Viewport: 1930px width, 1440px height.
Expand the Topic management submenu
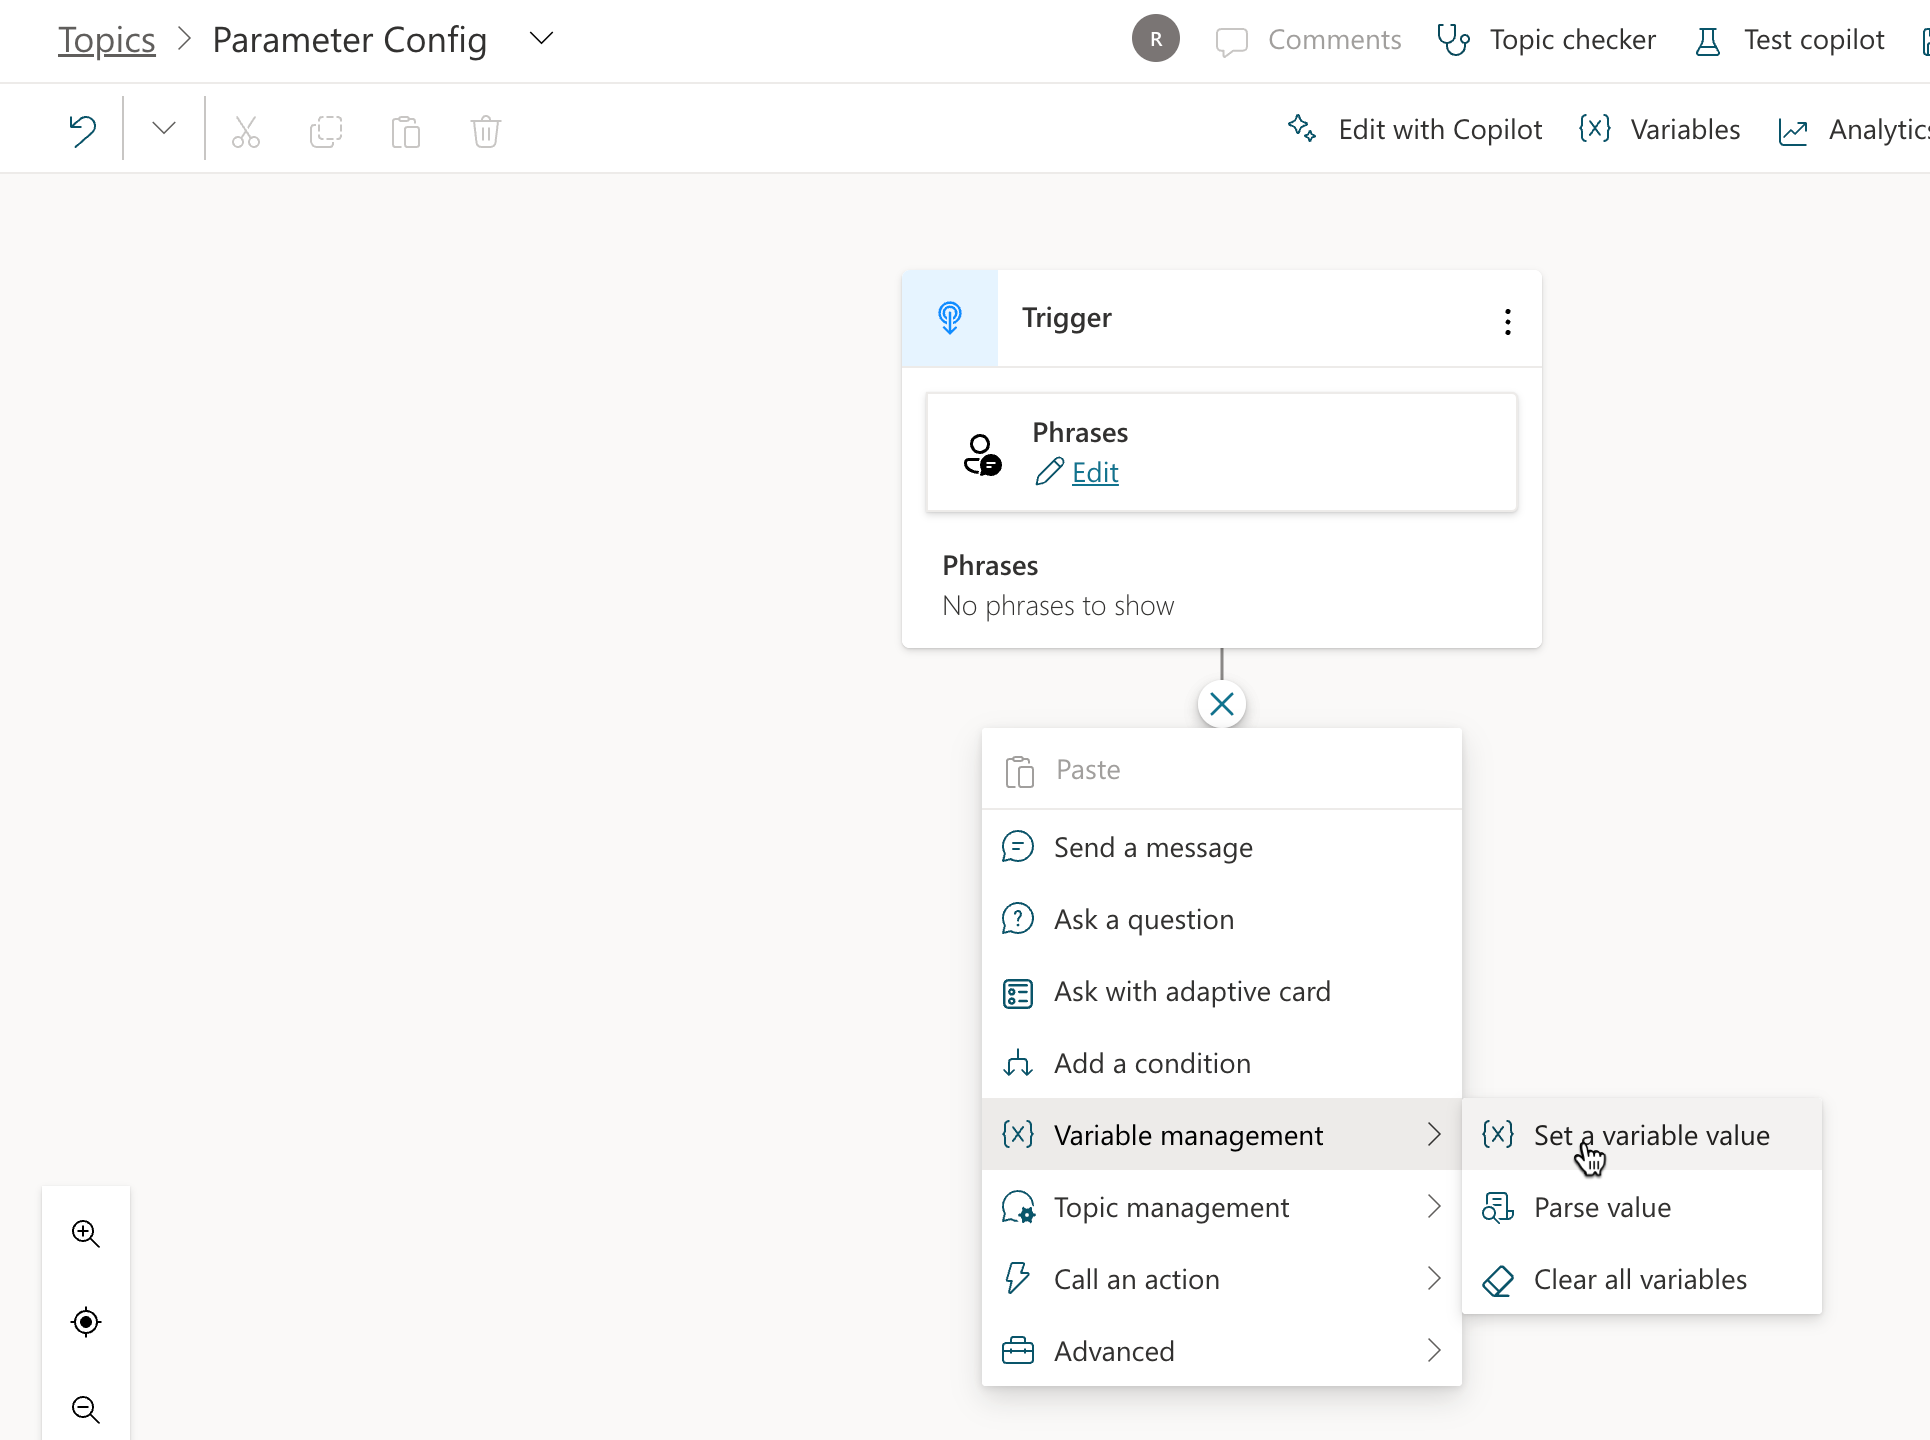1220,1207
